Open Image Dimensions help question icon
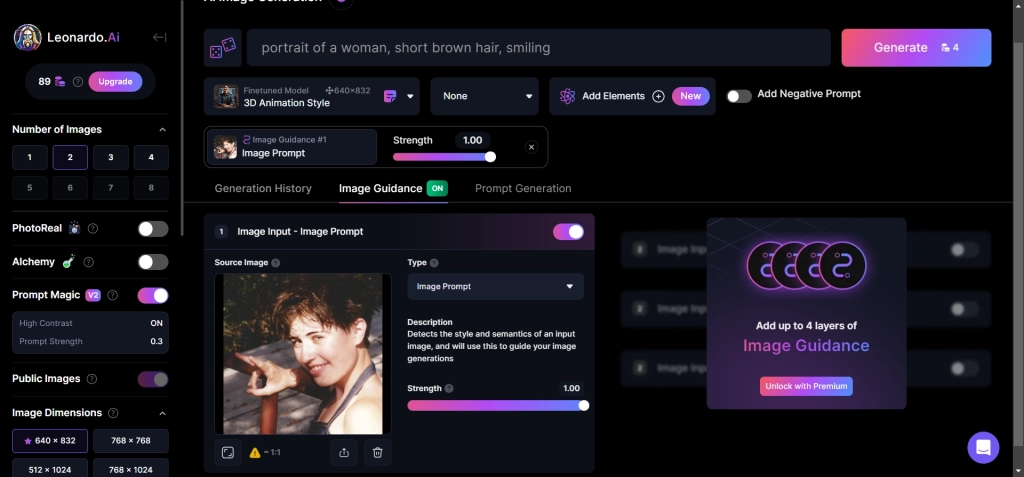The image size is (1024, 477). [x=113, y=413]
